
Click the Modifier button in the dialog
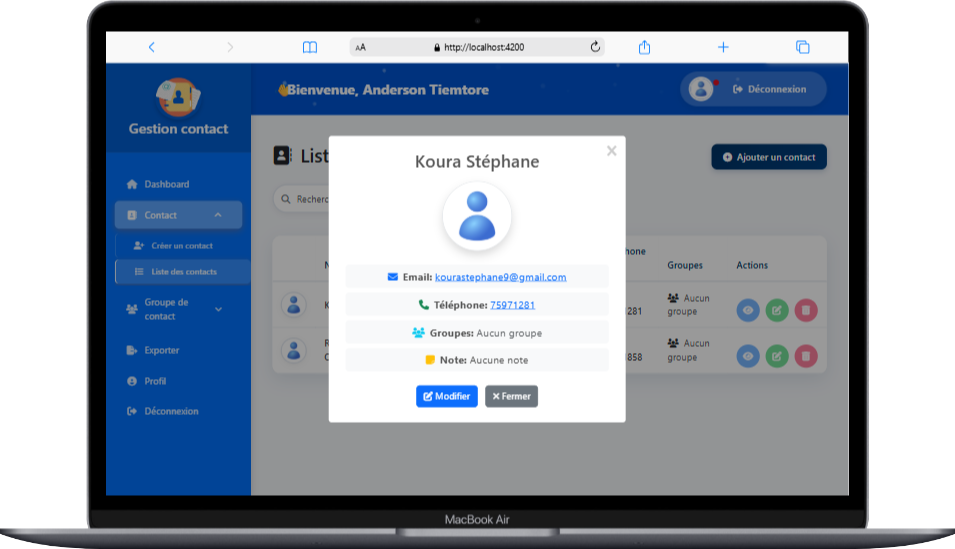tap(446, 396)
